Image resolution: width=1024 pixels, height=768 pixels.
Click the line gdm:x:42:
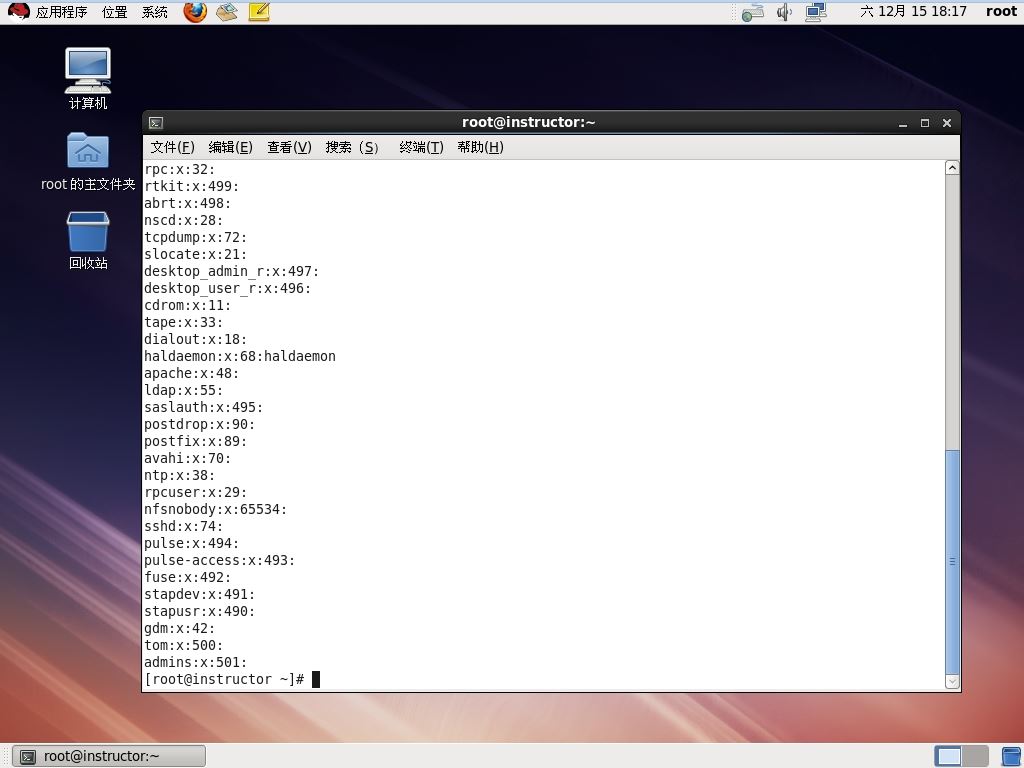pos(180,628)
